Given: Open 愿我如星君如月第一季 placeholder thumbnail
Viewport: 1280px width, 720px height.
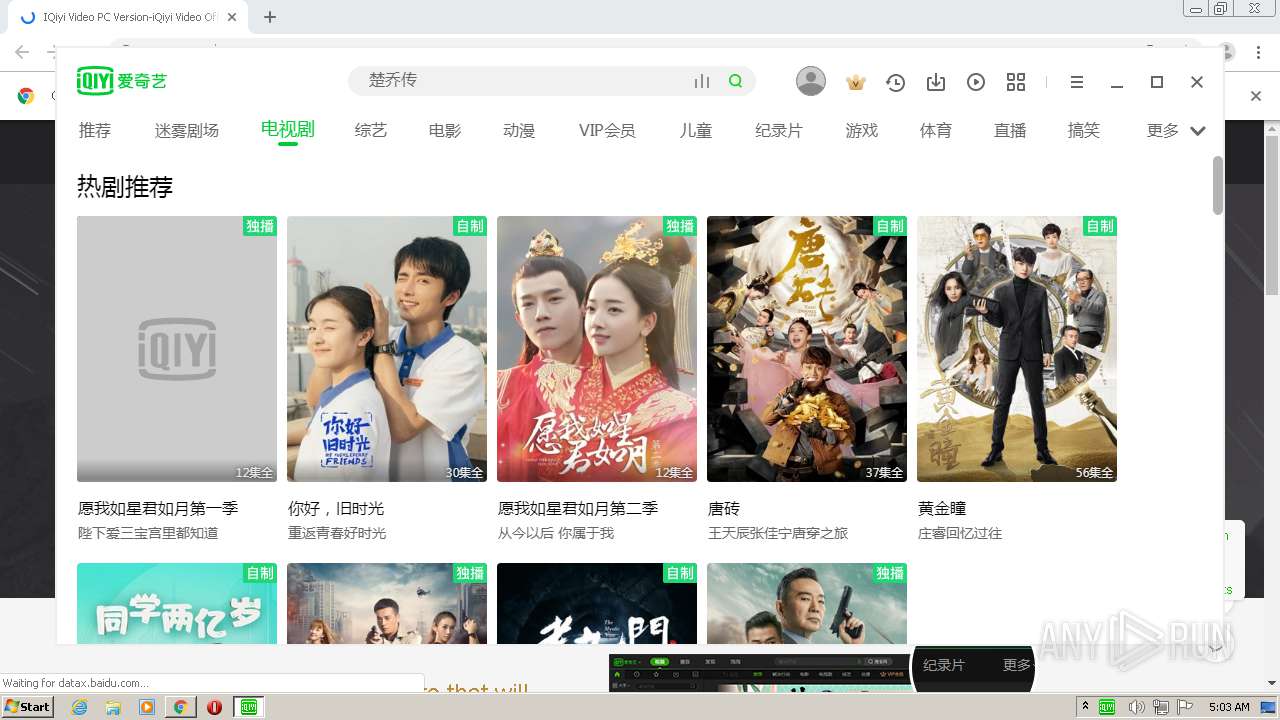Looking at the screenshot, I should [x=177, y=349].
